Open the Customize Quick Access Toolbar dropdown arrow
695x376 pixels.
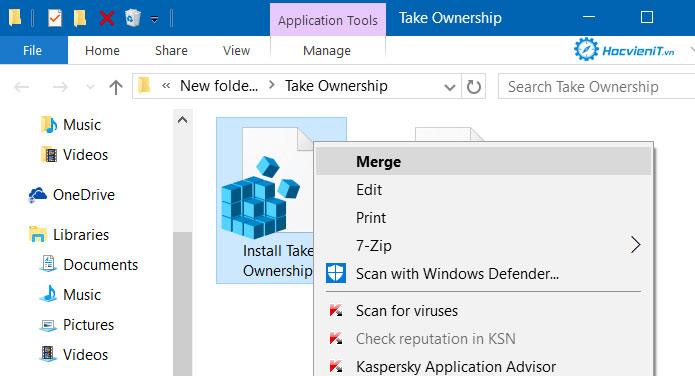154,19
